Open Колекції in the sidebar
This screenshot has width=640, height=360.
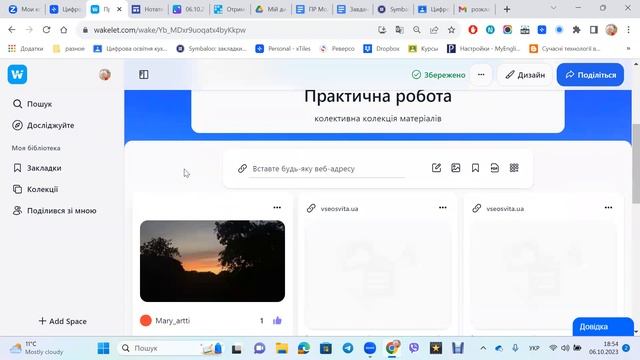pos(36,189)
